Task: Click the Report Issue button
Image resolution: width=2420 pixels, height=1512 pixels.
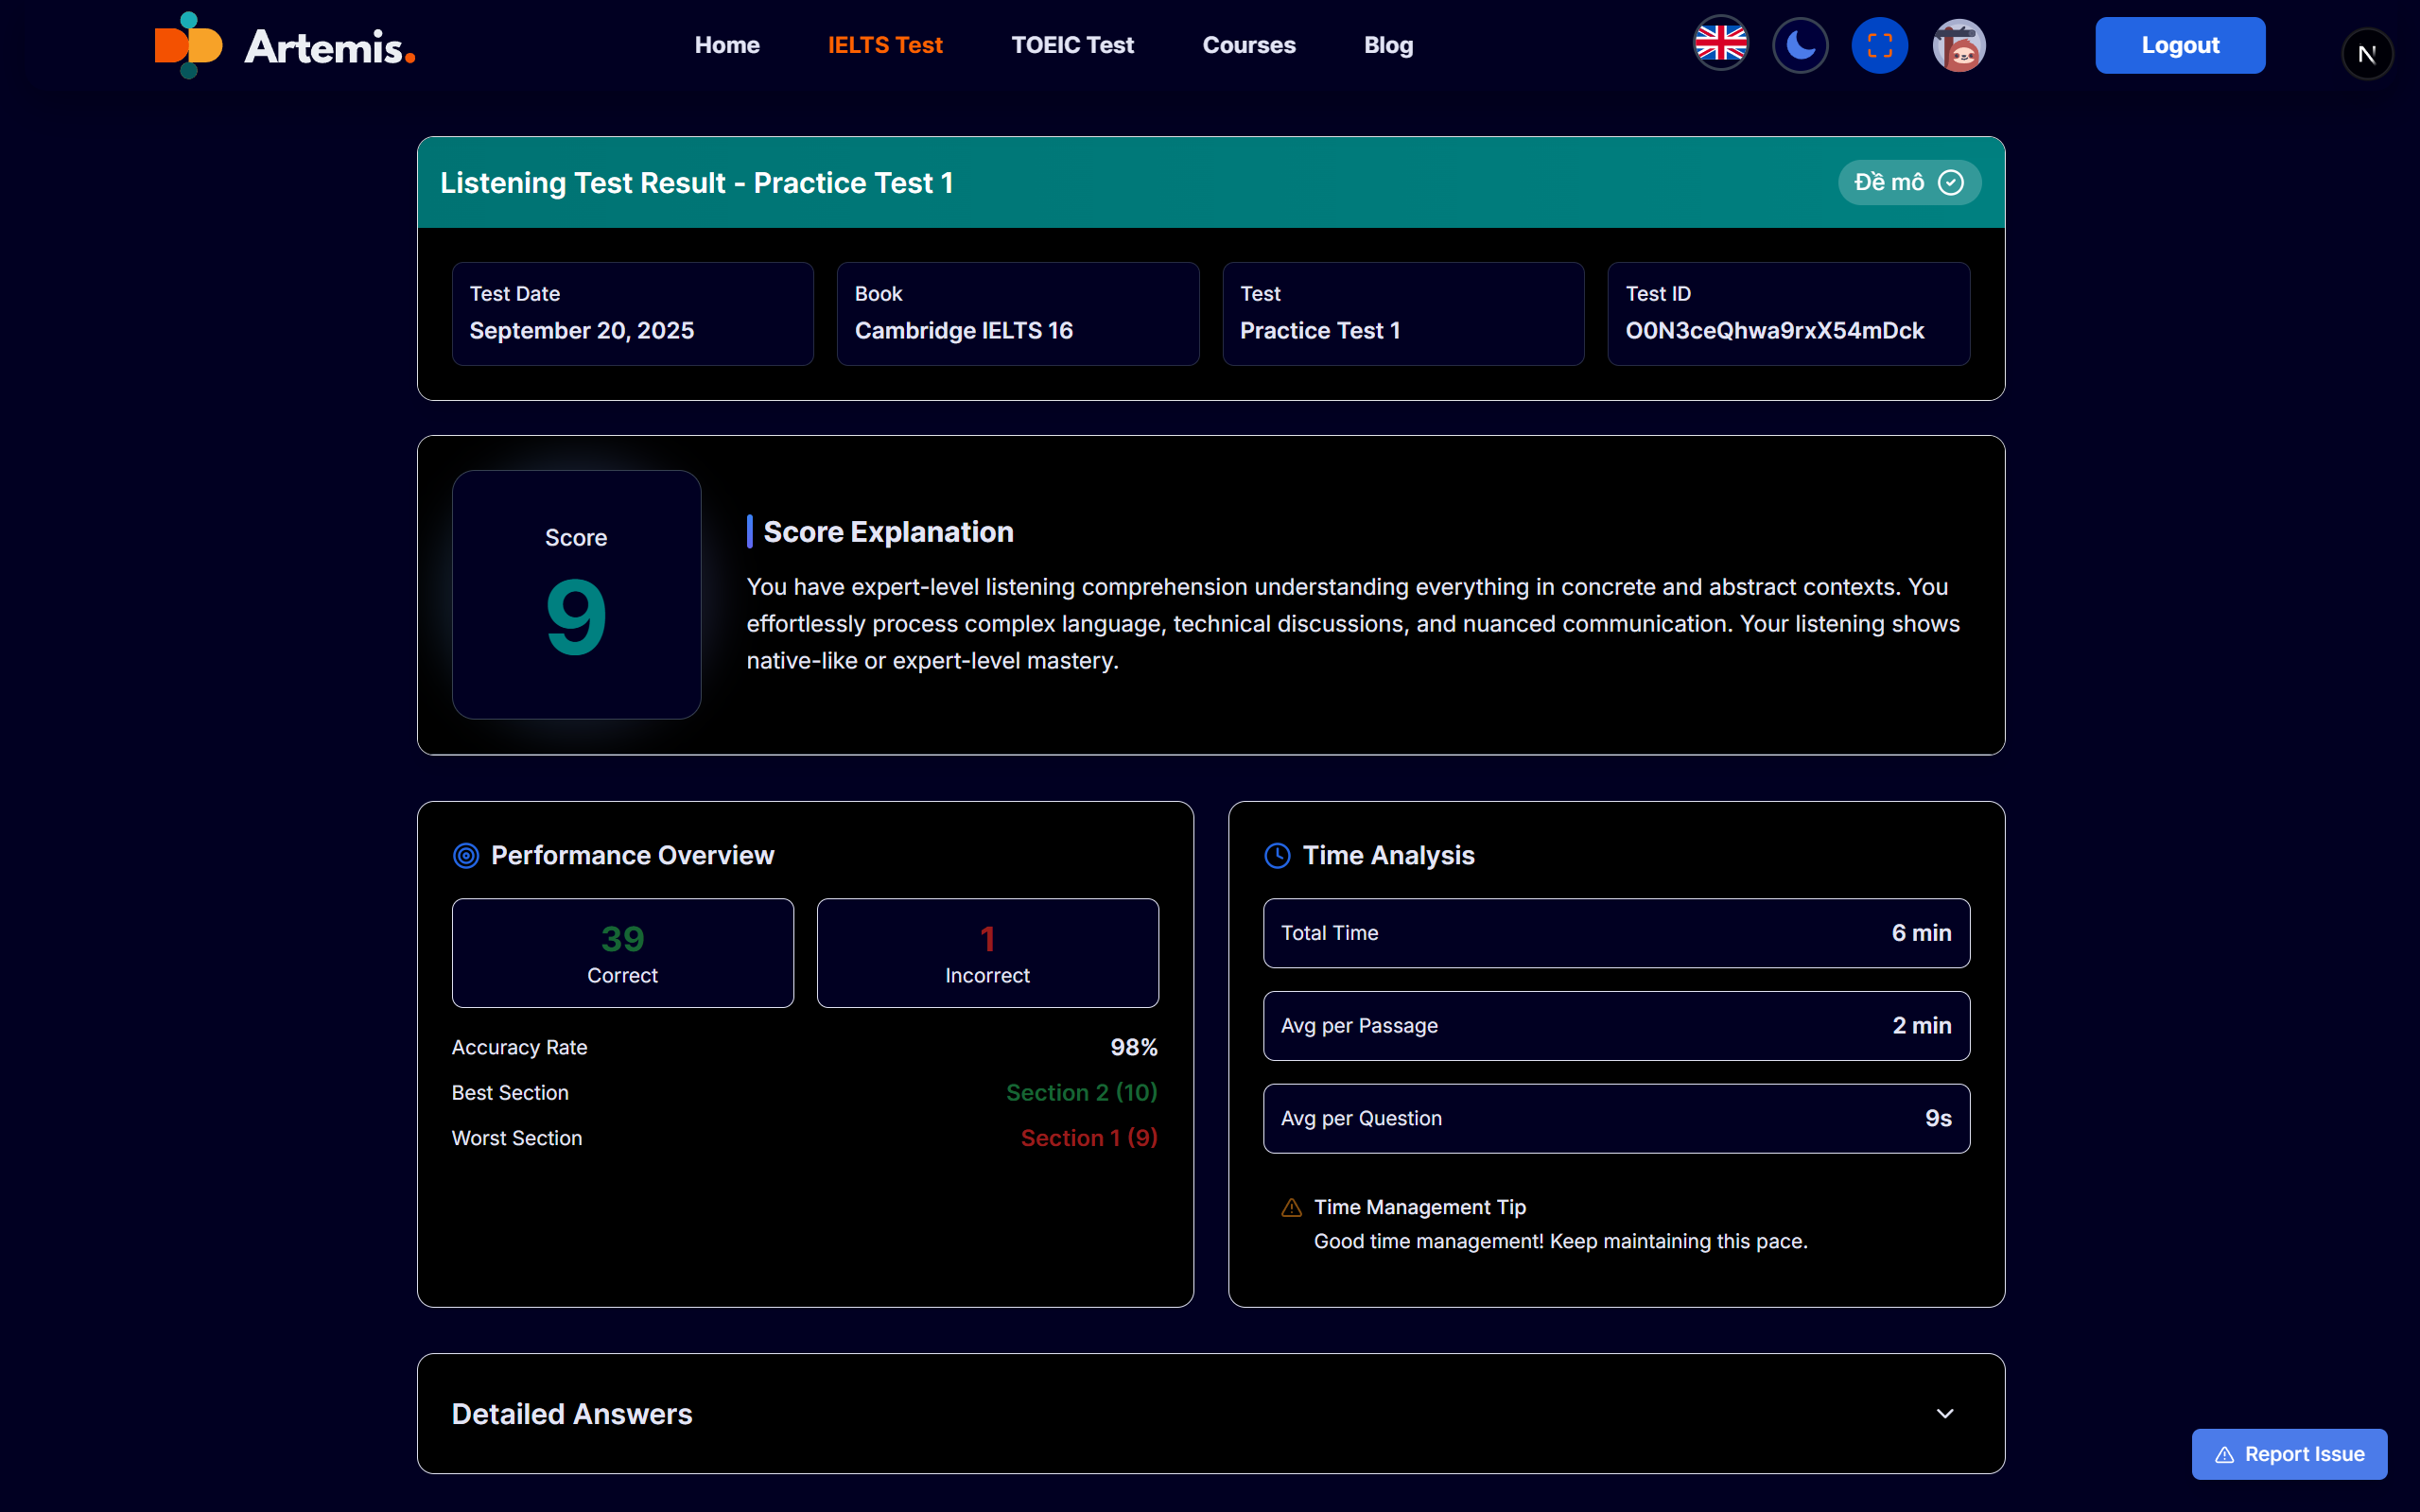Action: pyautogui.click(x=2289, y=1453)
